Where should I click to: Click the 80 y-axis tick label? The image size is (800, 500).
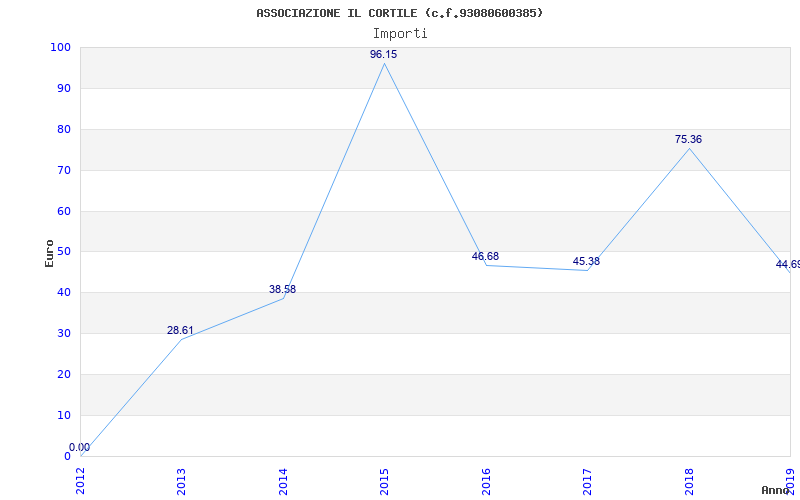(64, 129)
